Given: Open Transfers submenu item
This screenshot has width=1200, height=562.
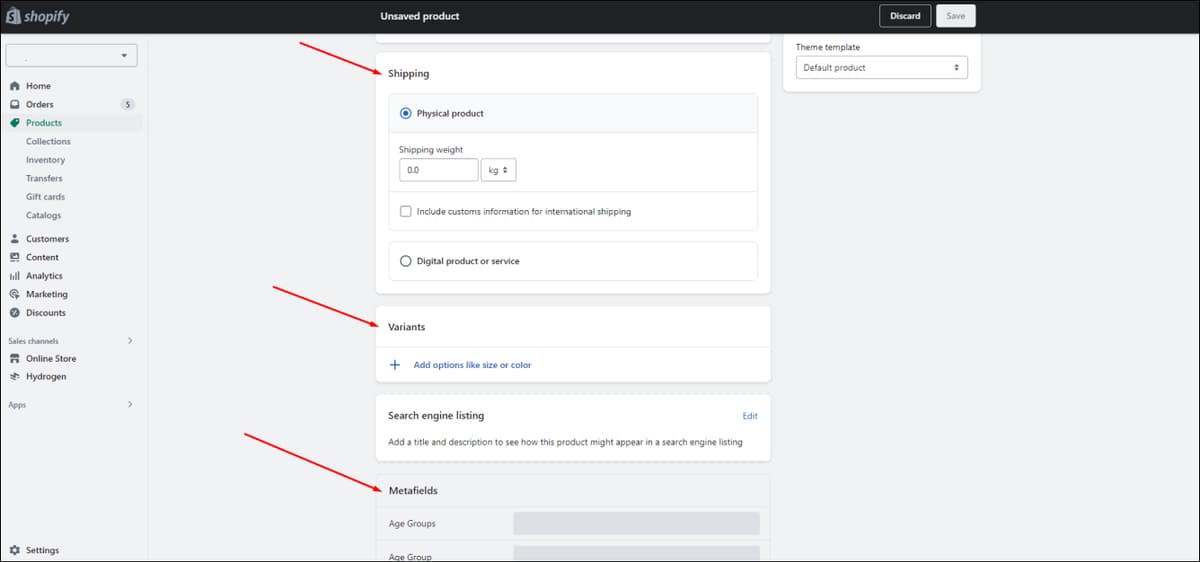Looking at the screenshot, I should coord(44,178).
